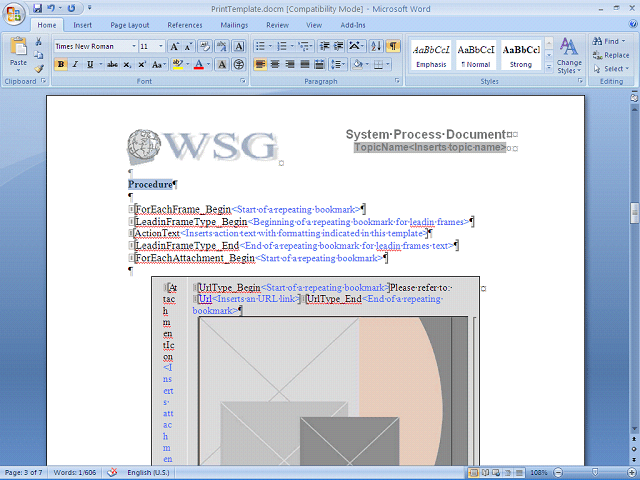Switch to Print Layout view

pos(473,473)
